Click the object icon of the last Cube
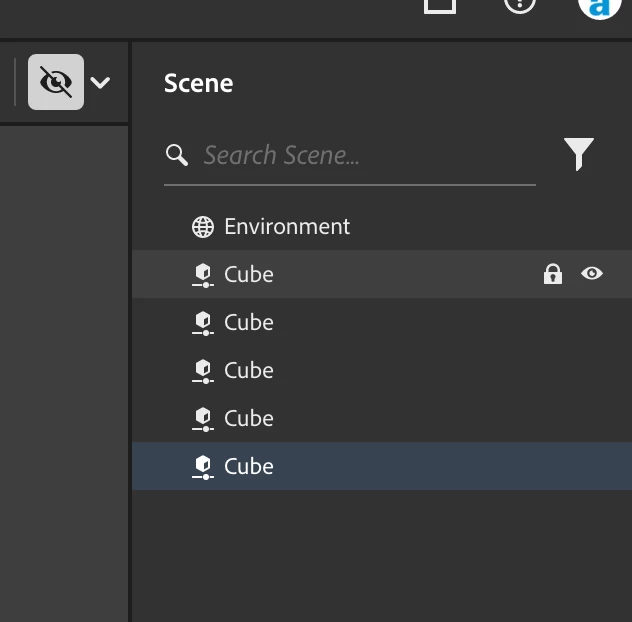Screen dimensions: 632x622 pyautogui.click(x=203, y=466)
